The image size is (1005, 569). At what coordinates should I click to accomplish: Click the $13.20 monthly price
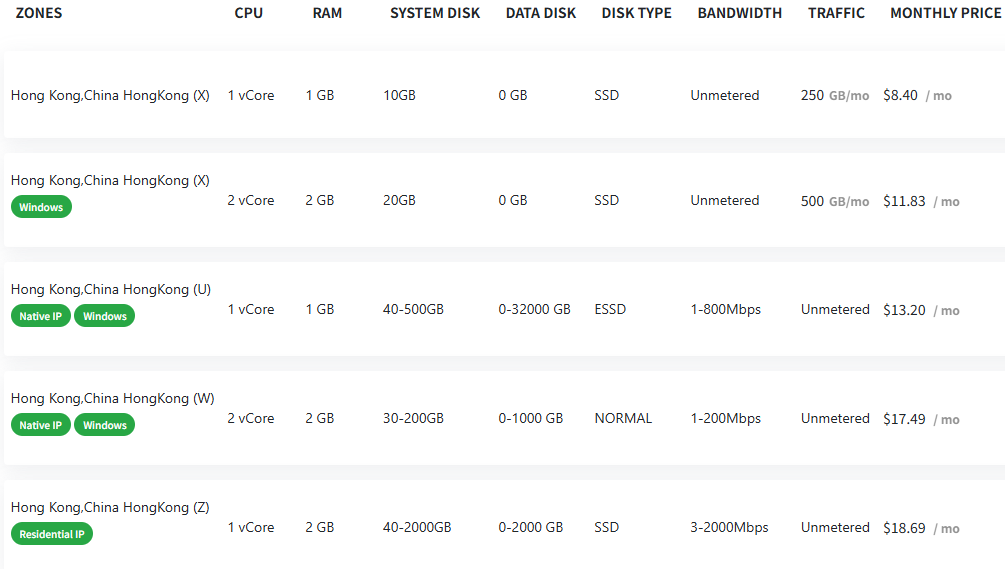pos(904,310)
